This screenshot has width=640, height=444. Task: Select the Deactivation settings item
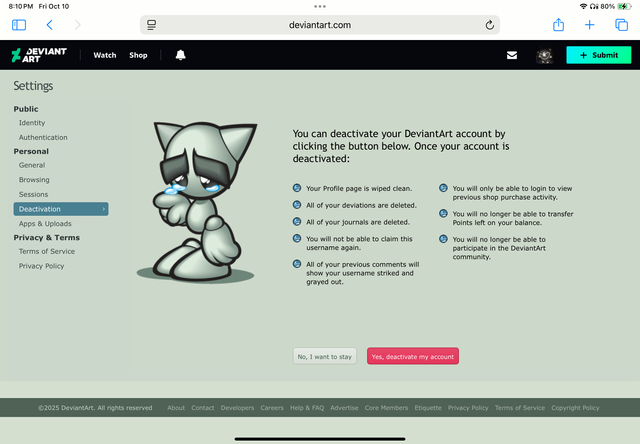tap(61, 209)
